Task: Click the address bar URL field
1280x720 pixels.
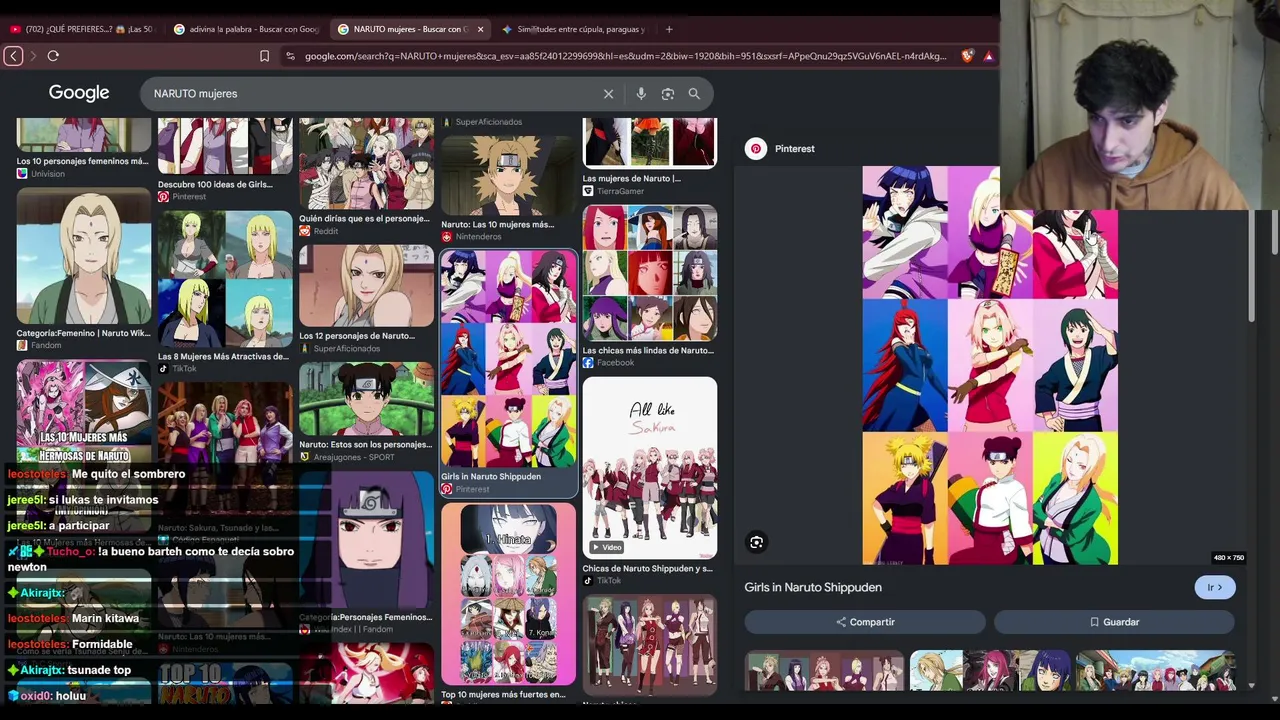Action: 625,56
